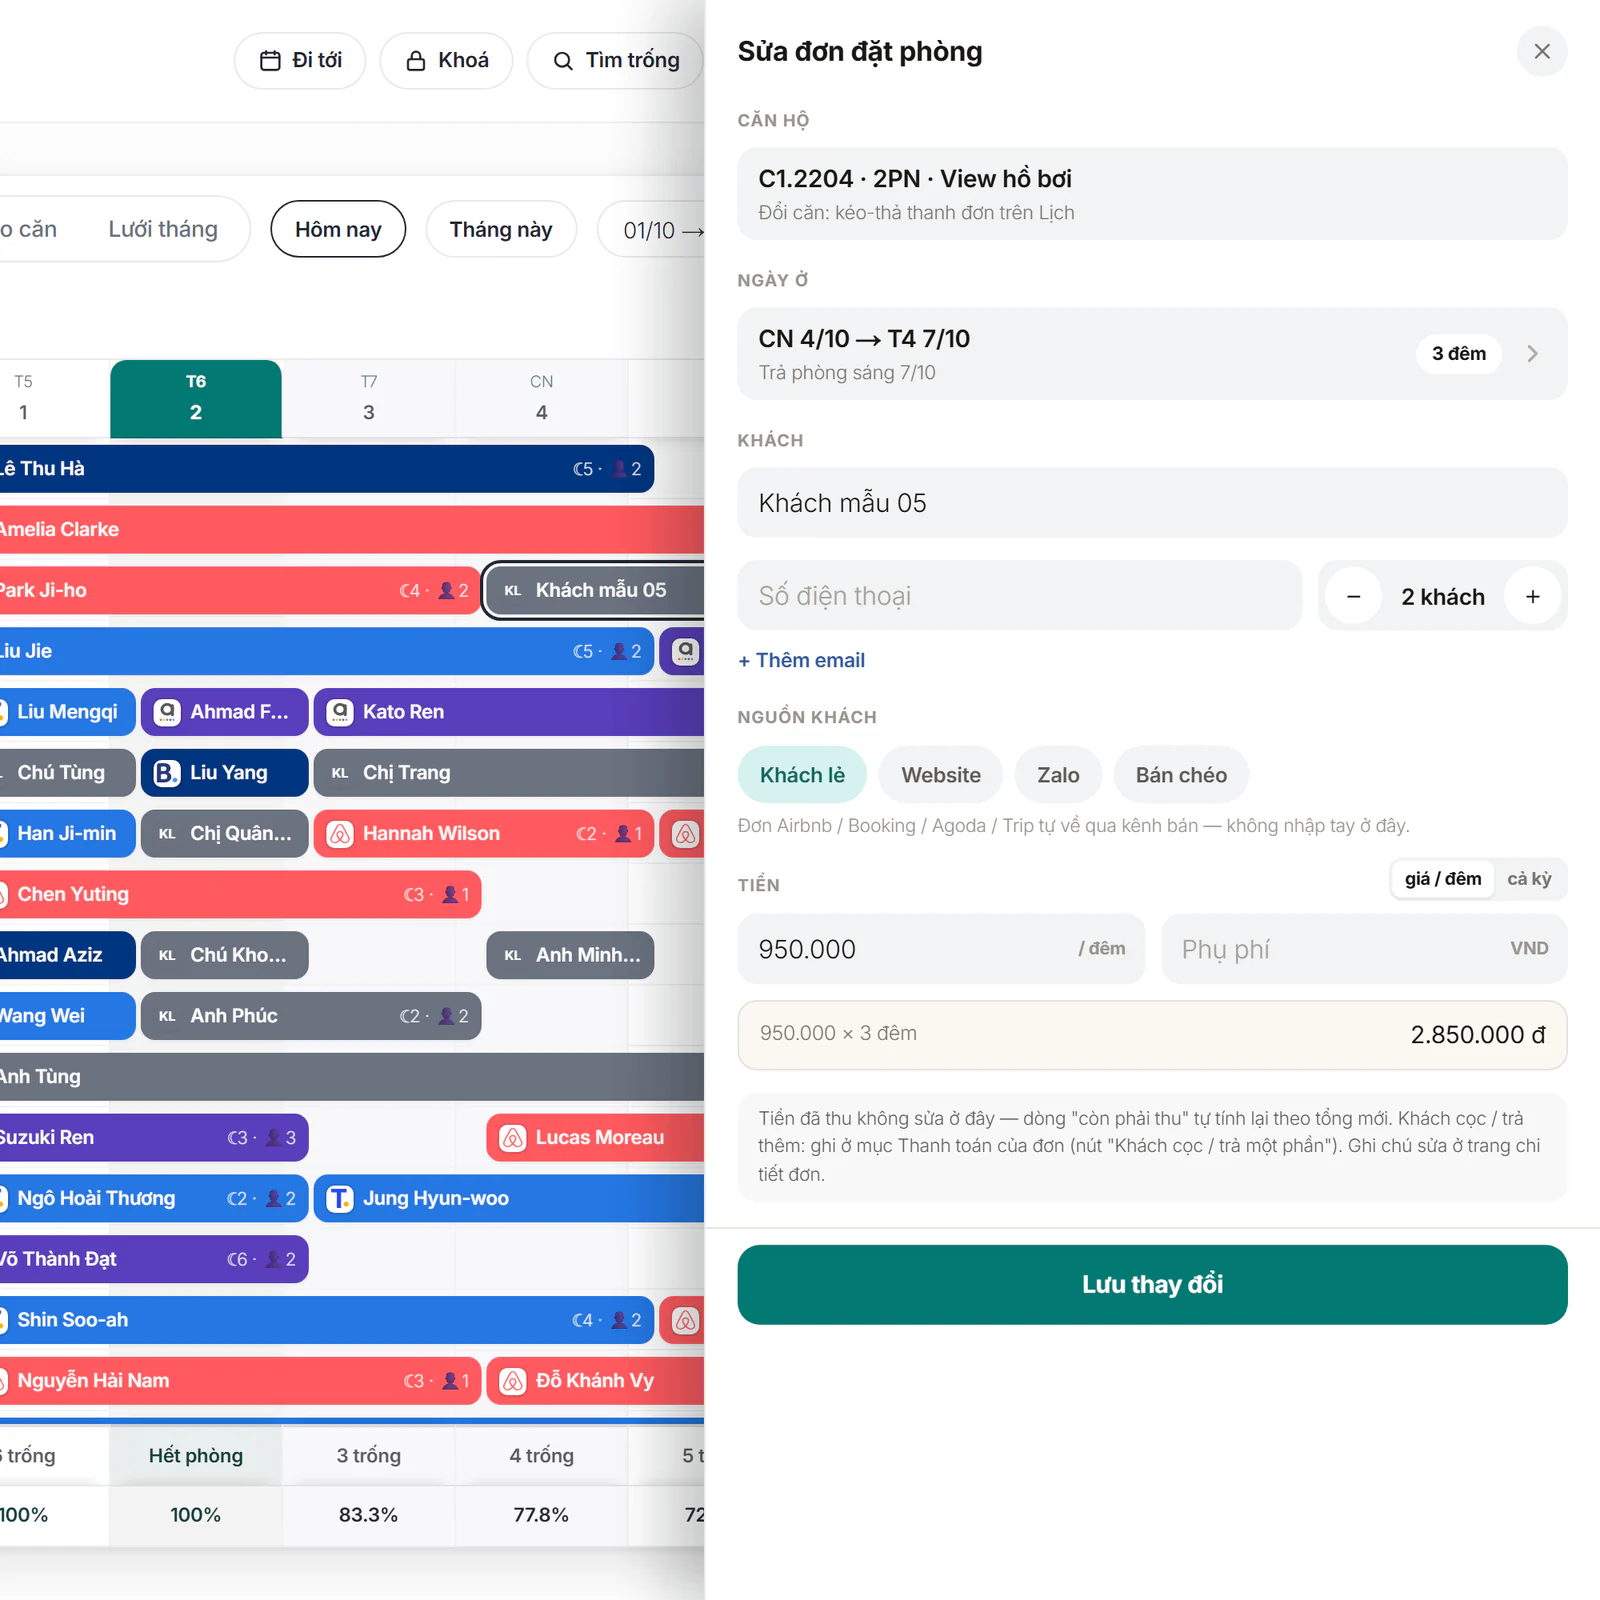Image resolution: width=1600 pixels, height=1600 pixels.
Task: Click Lưu thay đổi to save changes
Action: [1152, 1285]
